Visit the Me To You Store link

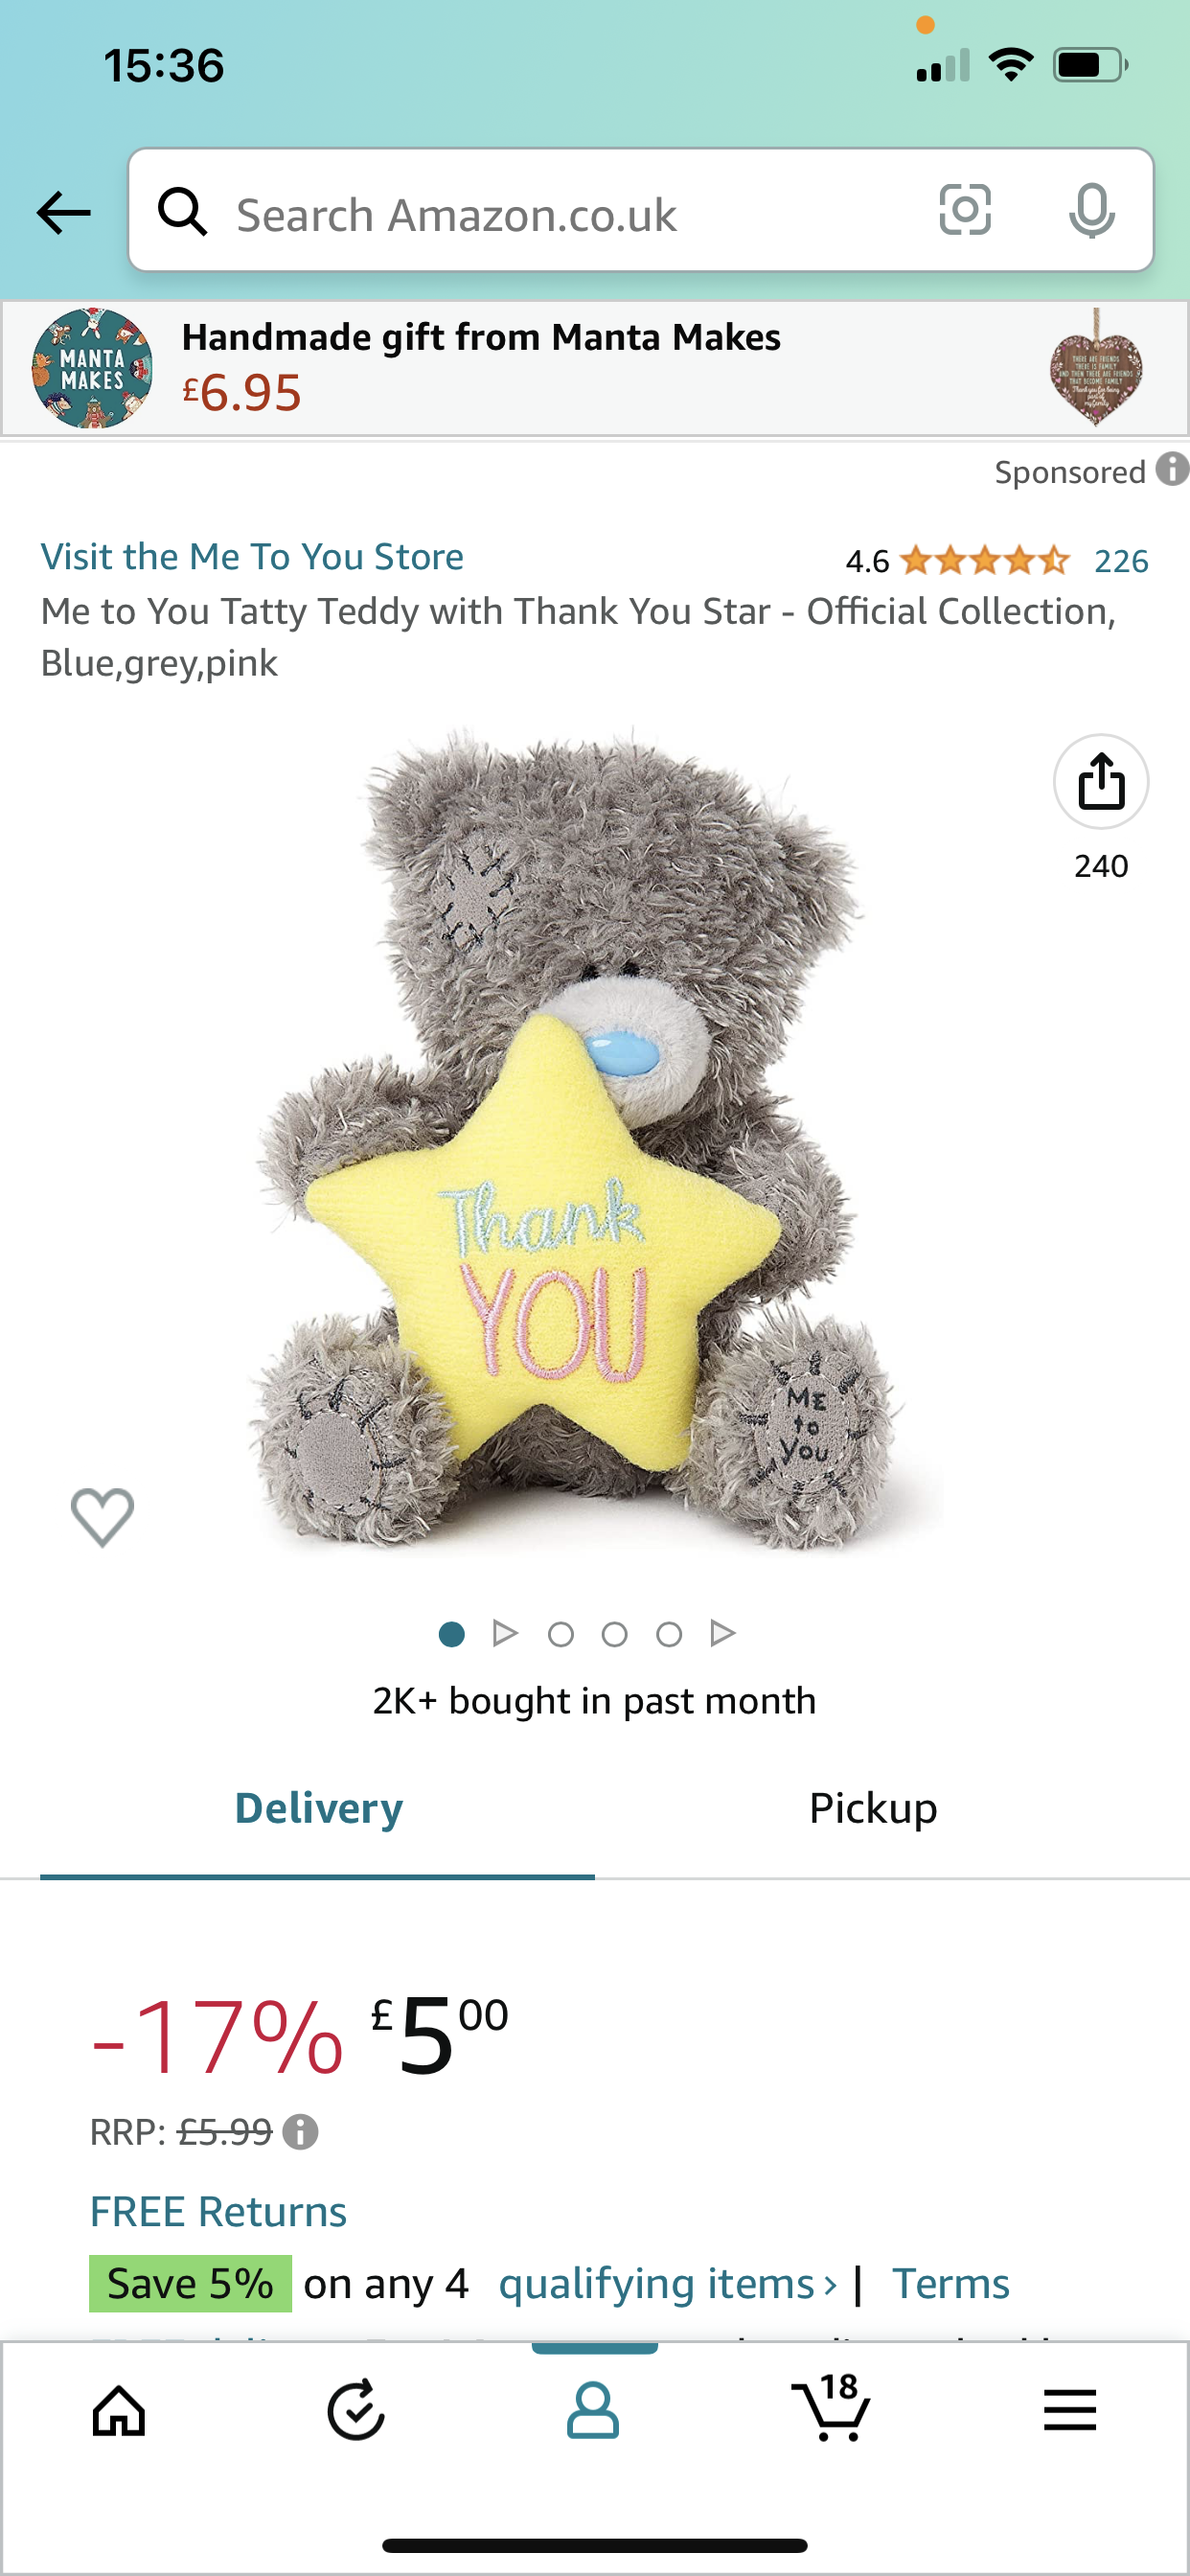252,557
